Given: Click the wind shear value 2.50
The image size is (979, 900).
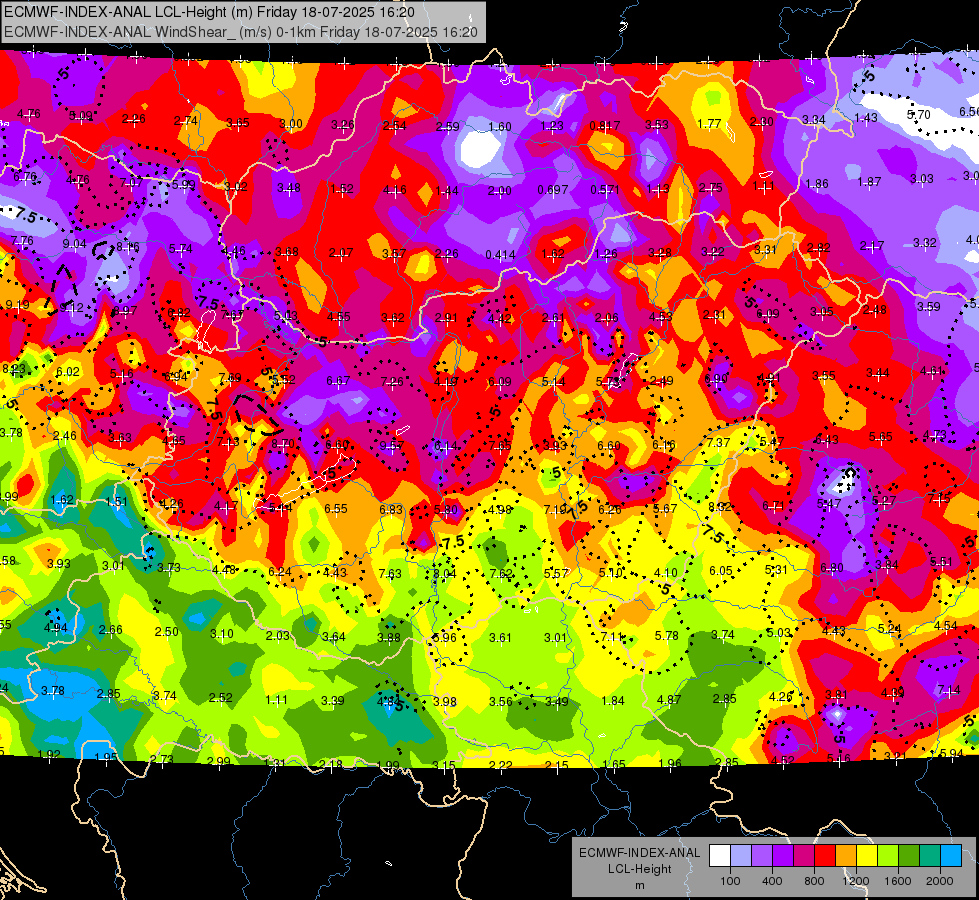Looking at the screenshot, I should point(167,631).
